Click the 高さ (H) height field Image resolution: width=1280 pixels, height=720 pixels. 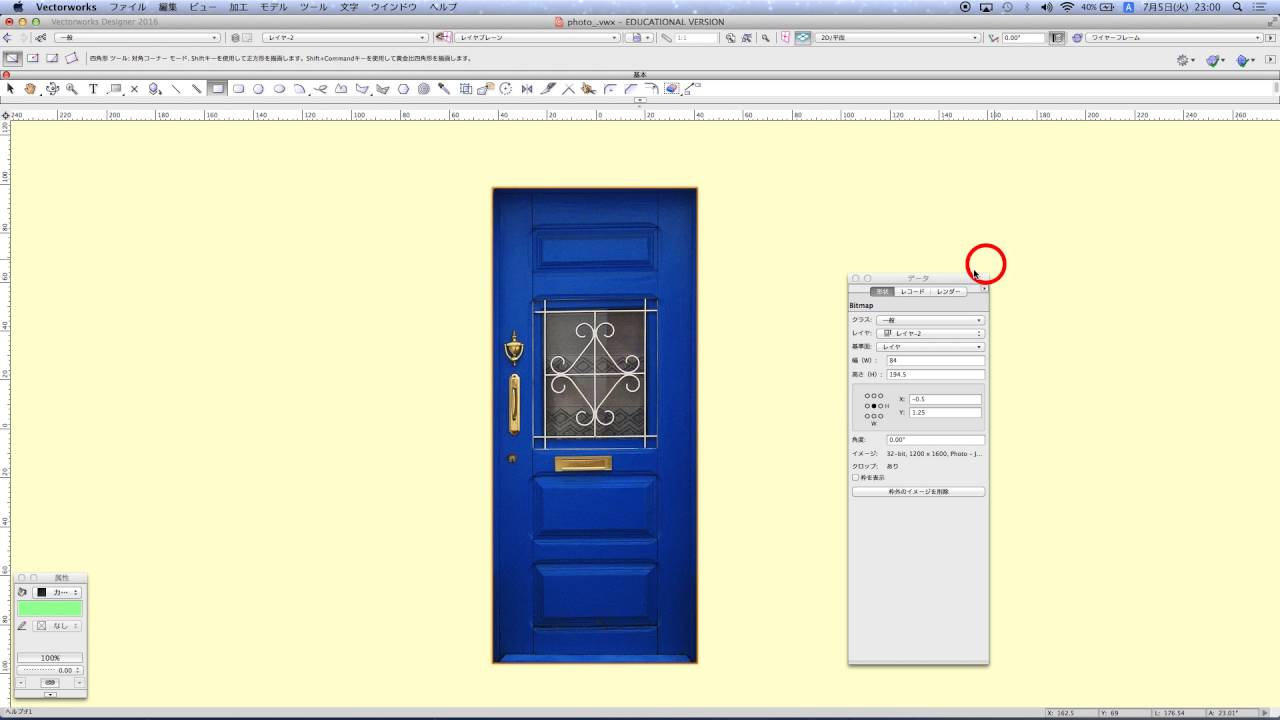[935, 374]
